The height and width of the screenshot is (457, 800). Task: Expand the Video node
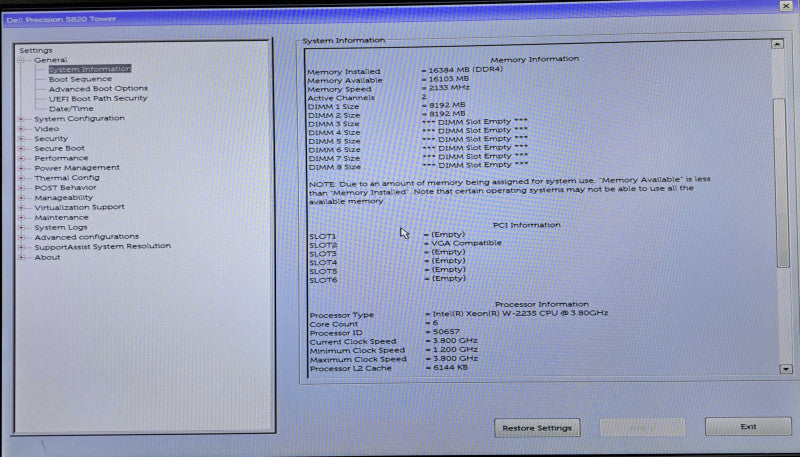21,129
